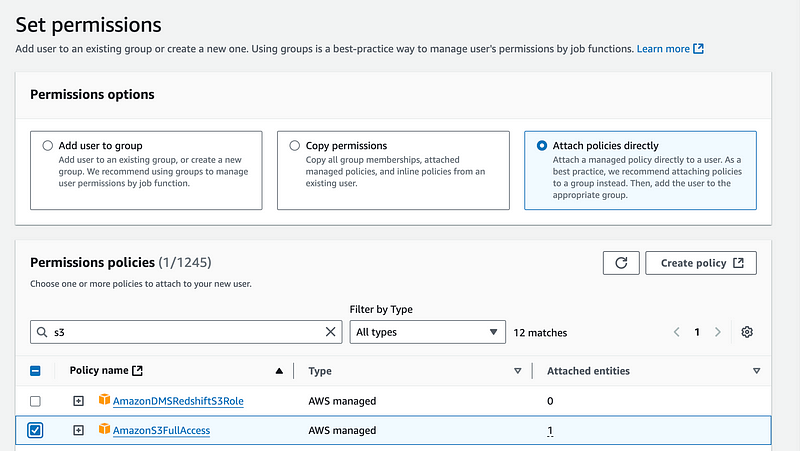The height and width of the screenshot is (451, 800).
Task: Click the refresh policies icon button
Action: (621, 263)
